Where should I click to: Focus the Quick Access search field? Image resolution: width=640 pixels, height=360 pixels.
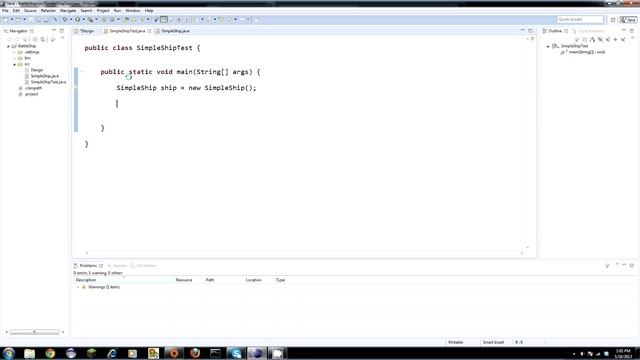(x=580, y=20)
